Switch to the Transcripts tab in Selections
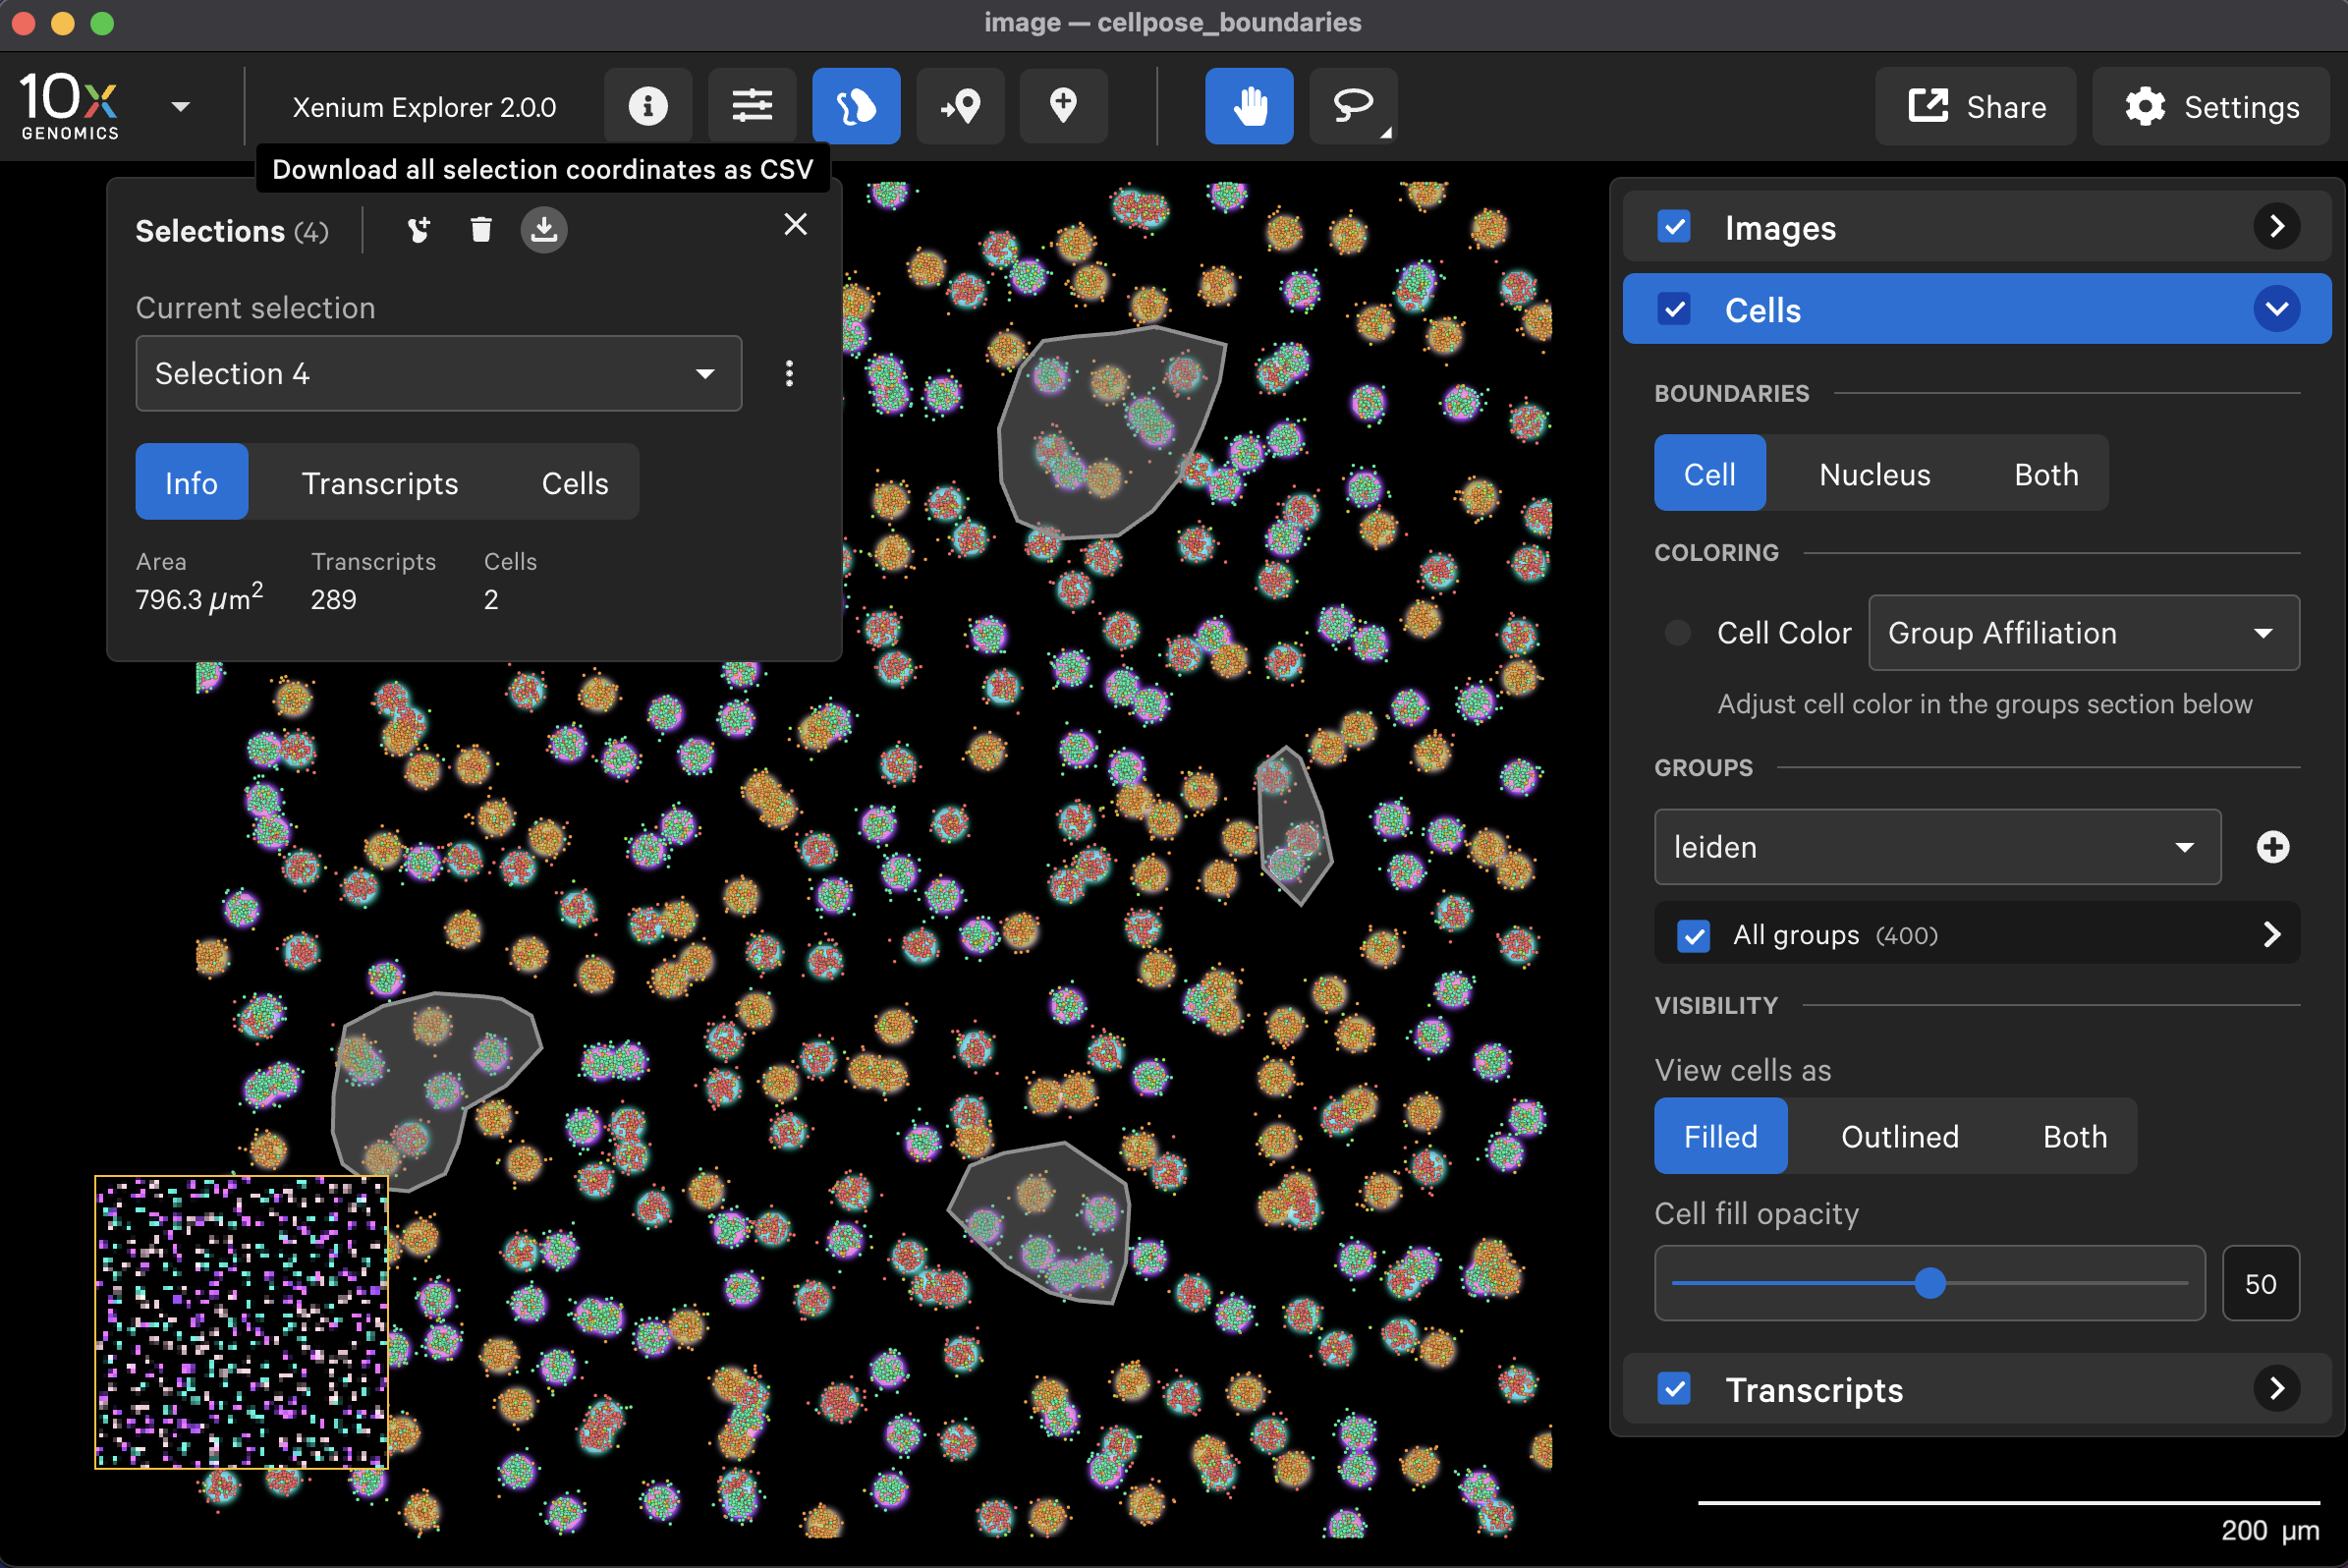 [380, 483]
